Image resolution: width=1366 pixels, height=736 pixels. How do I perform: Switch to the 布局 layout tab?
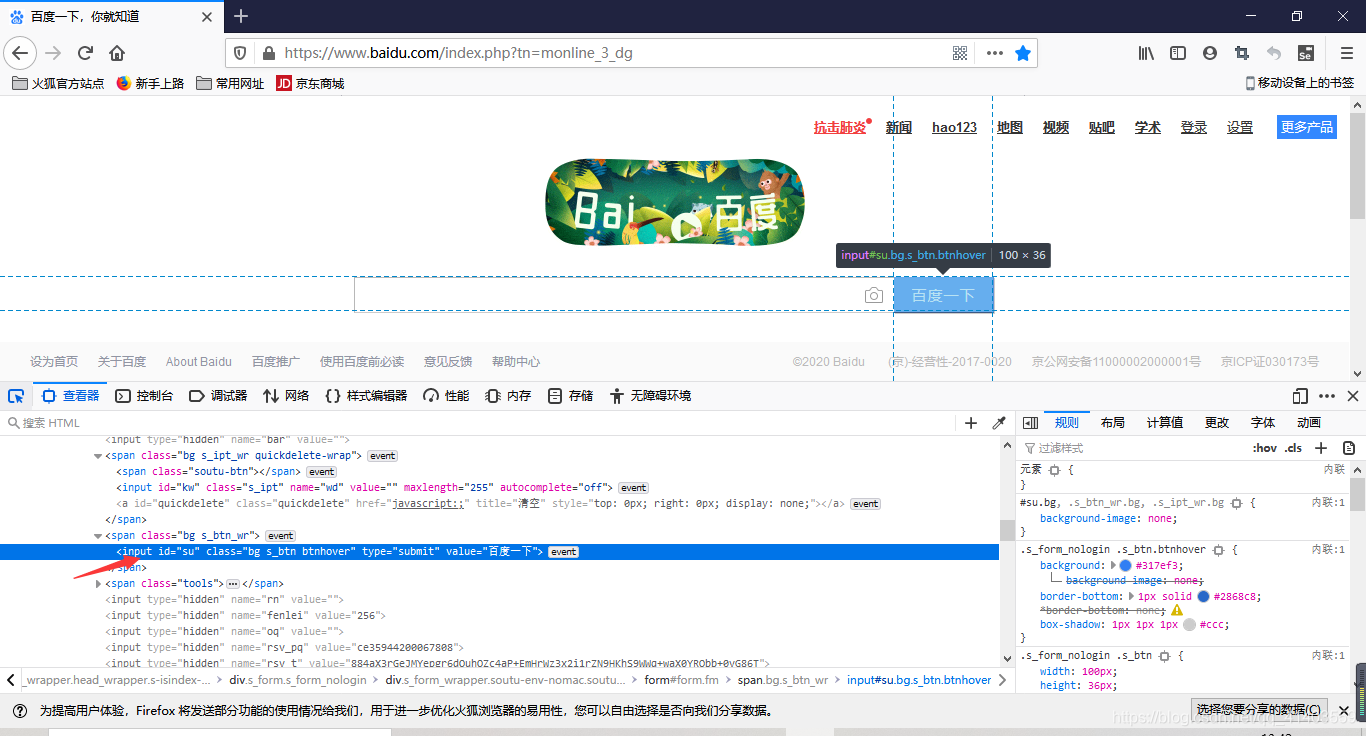click(1112, 423)
